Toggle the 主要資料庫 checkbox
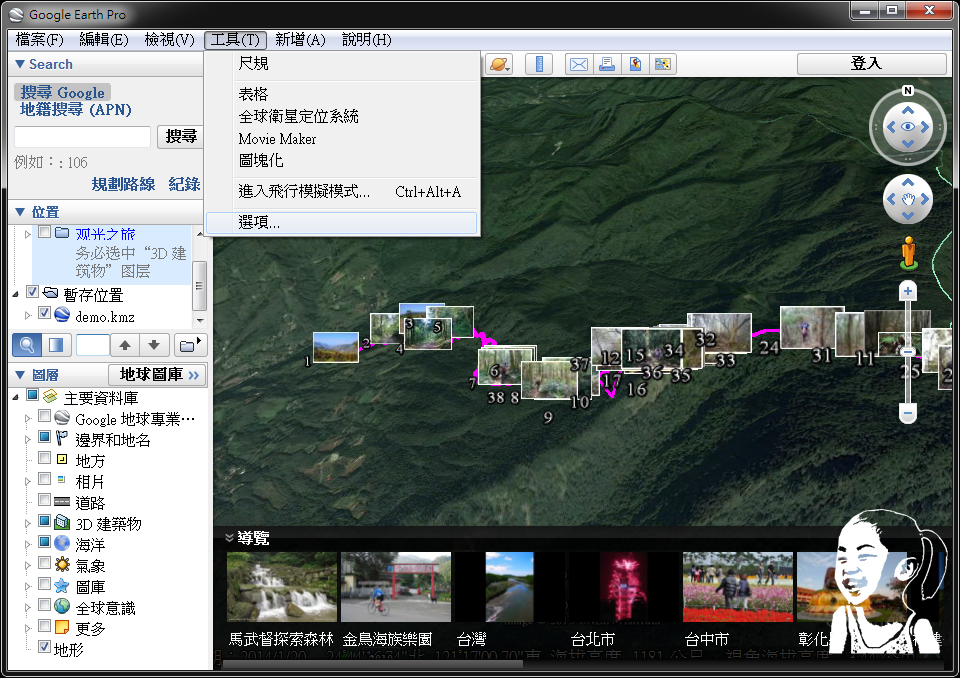Image resolution: width=960 pixels, height=678 pixels. coord(32,395)
